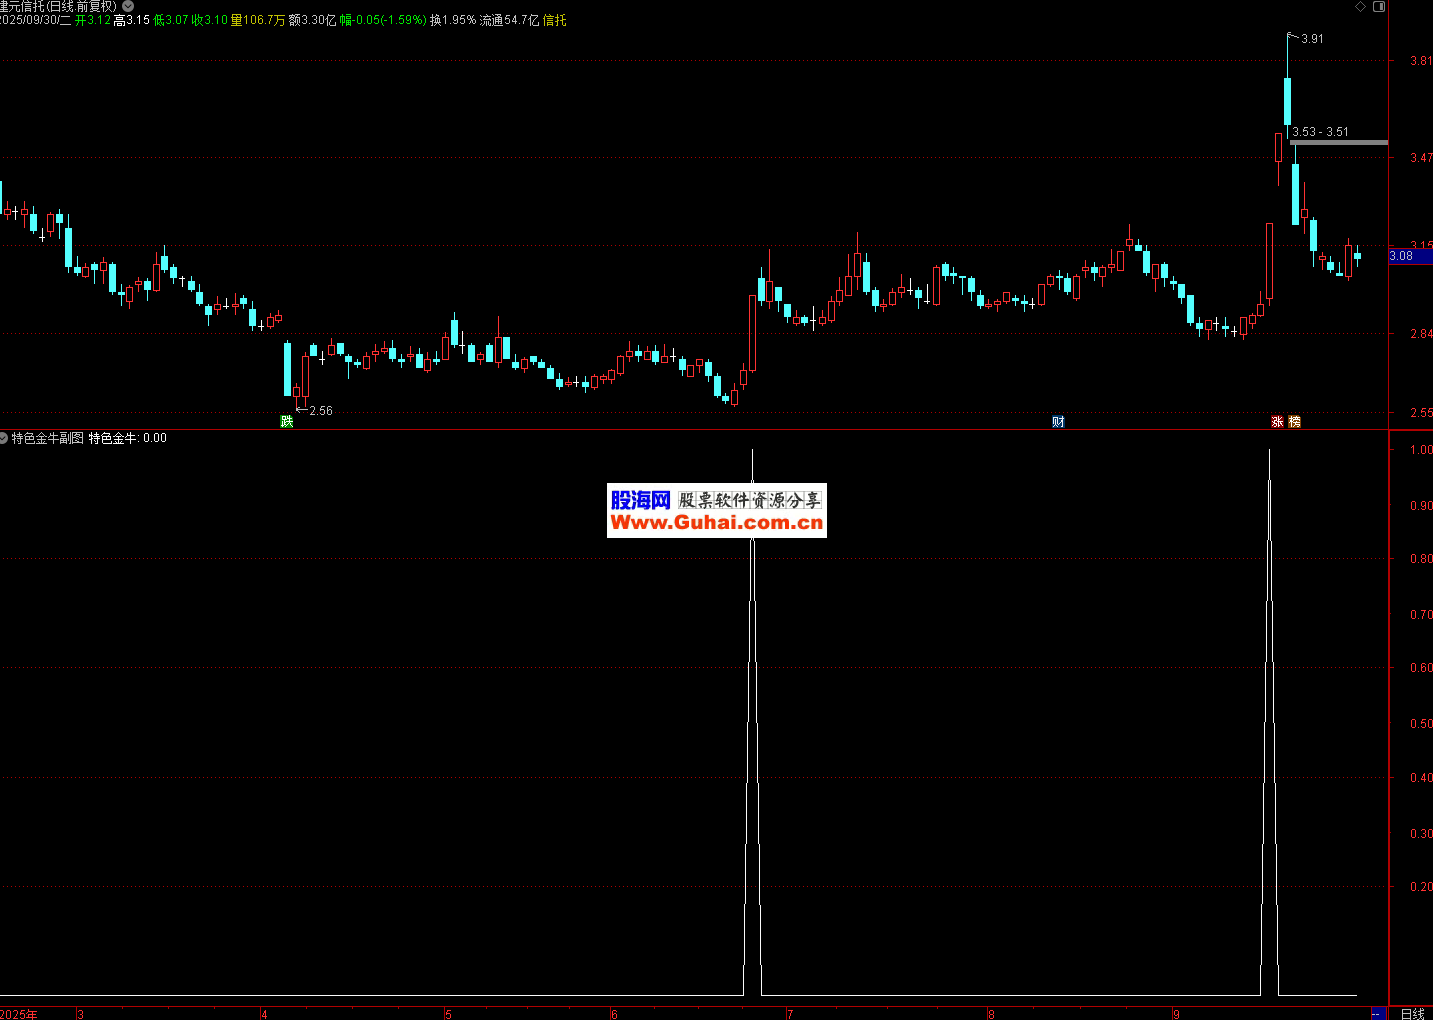Click the 2025年 year label on time axis
The height and width of the screenshot is (1020, 1433).
18,1014
